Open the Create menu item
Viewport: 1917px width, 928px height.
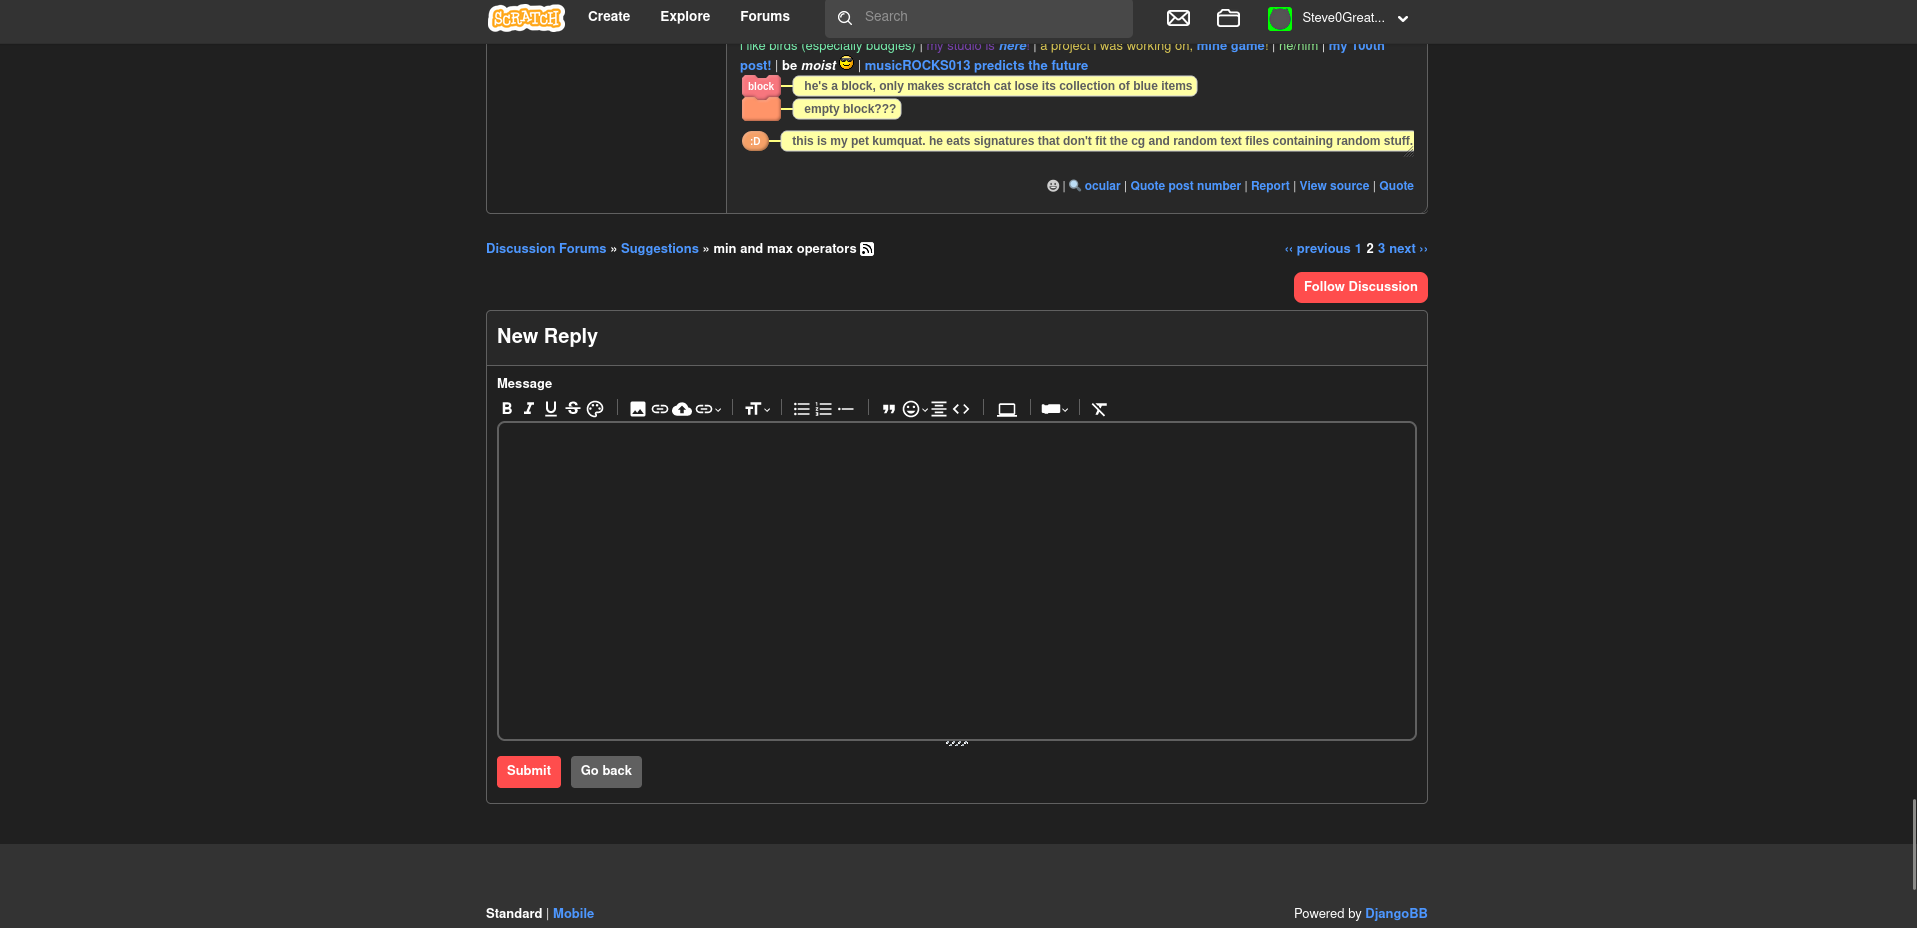coord(609,17)
